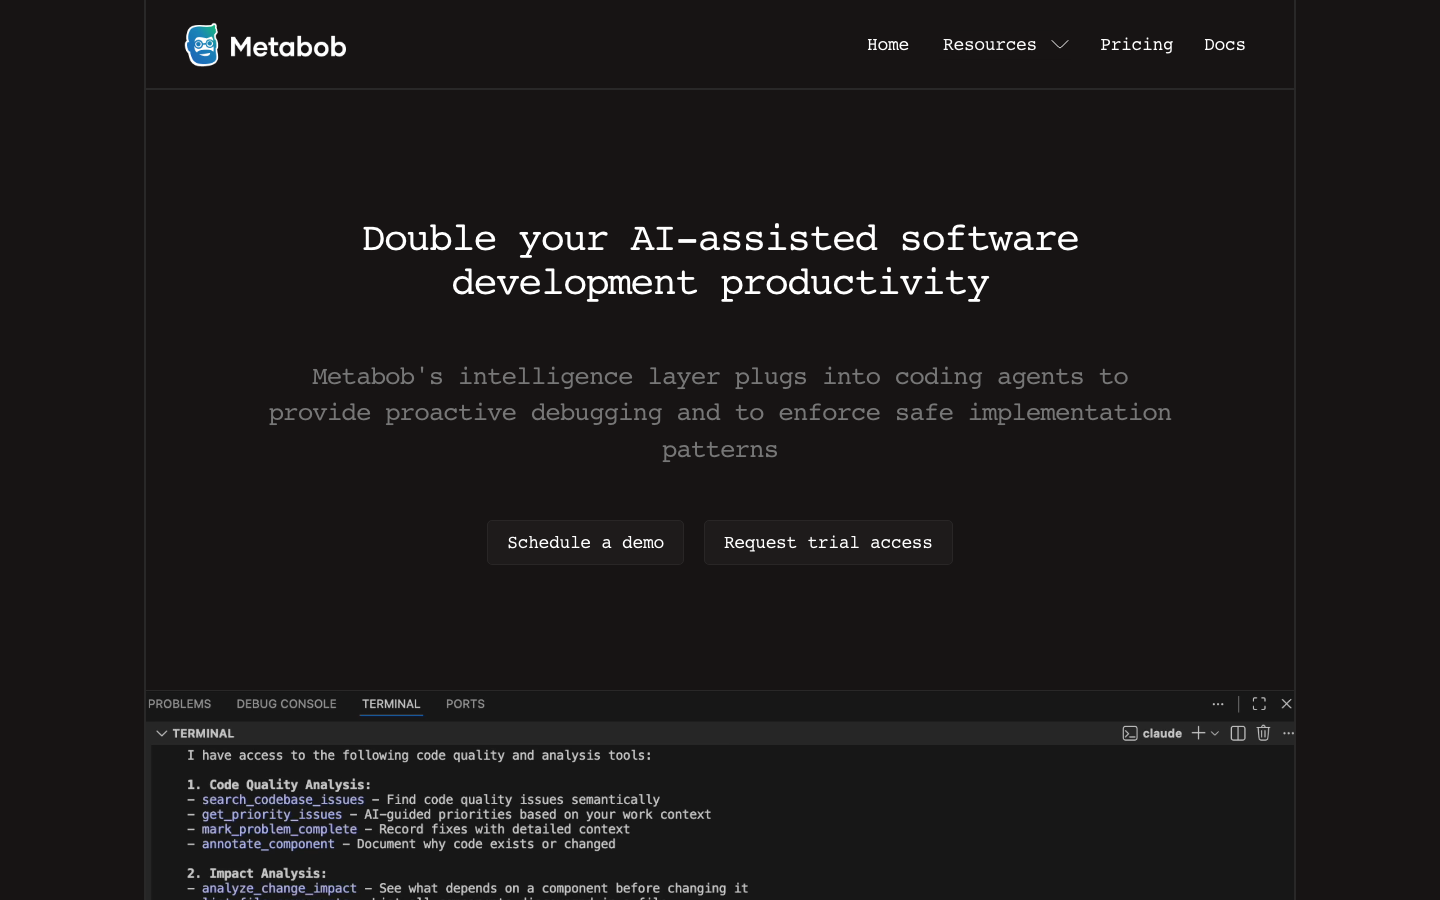
Task: Click the Metabob wordmark text
Action: coord(288,46)
